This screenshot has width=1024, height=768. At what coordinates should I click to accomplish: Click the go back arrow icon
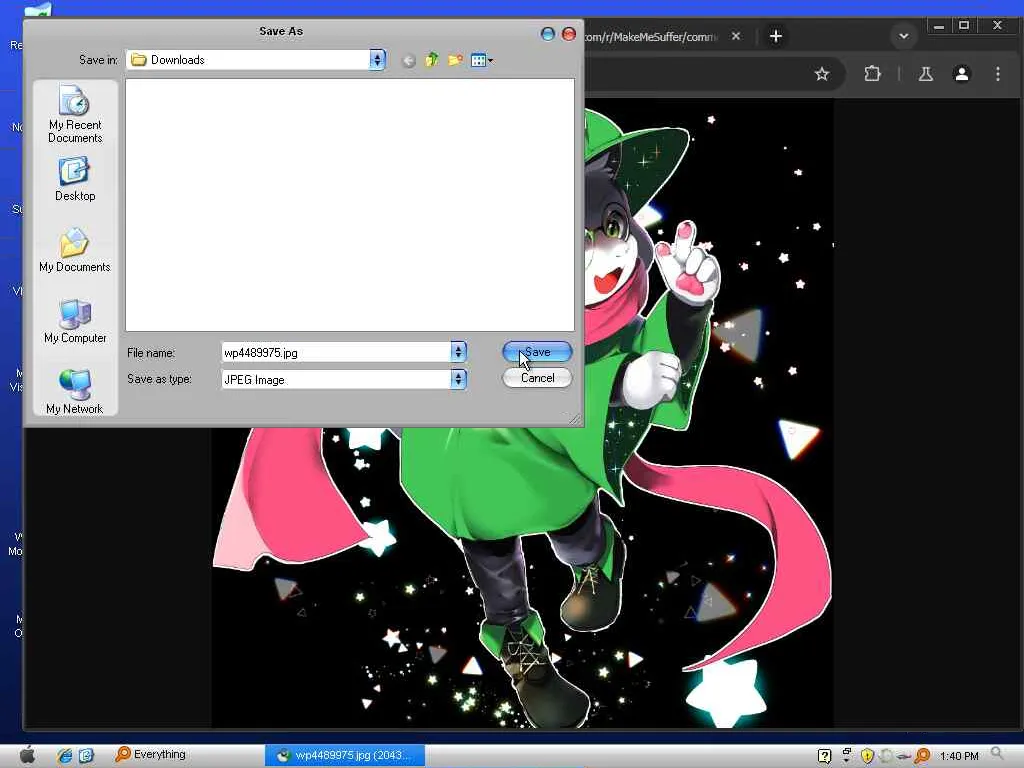coord(409,61)
